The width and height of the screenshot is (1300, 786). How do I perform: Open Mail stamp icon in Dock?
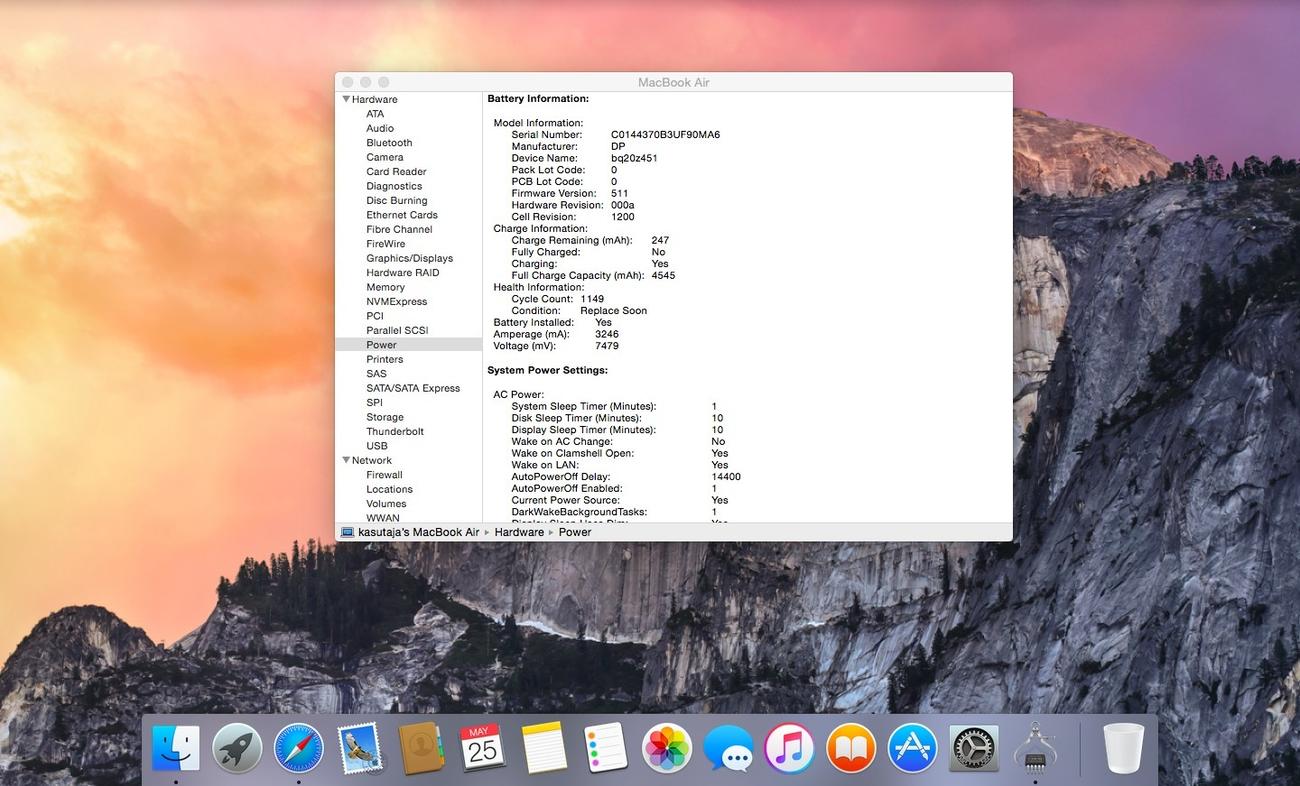[x=360, y=748]
